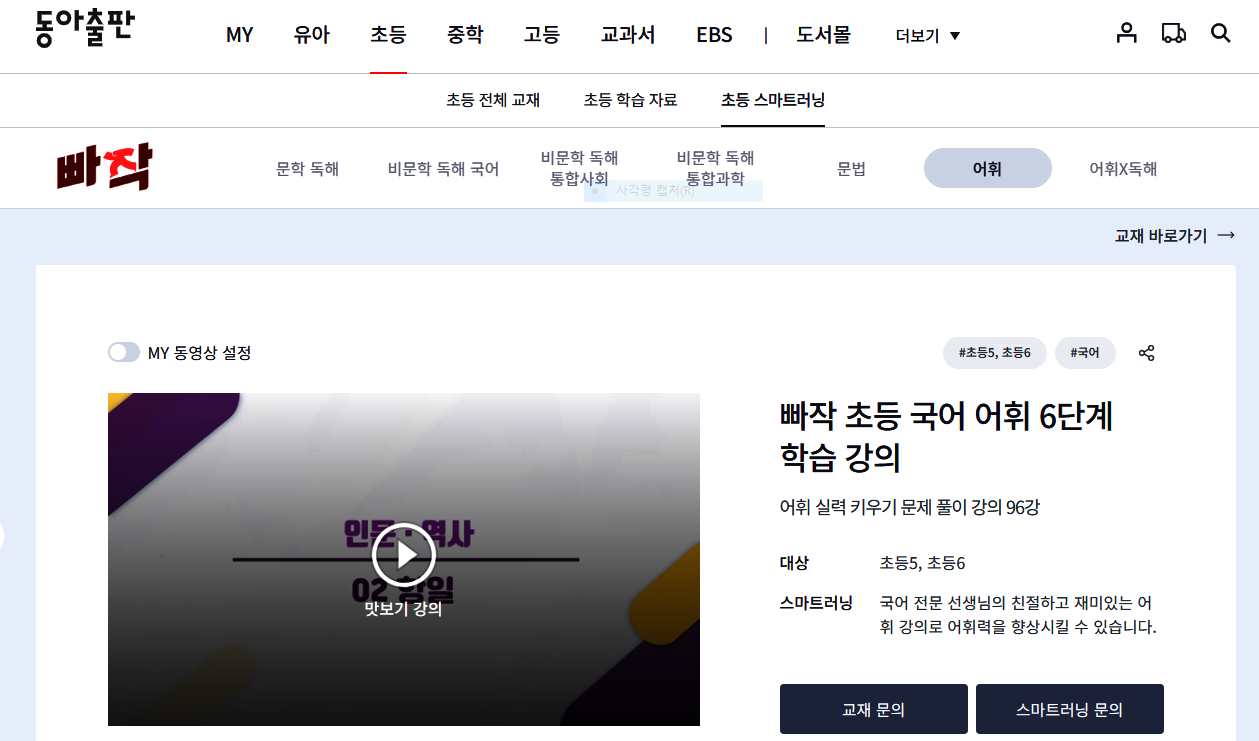Click the user account icon
1259x741 pixels.
tap(1127, 33)
